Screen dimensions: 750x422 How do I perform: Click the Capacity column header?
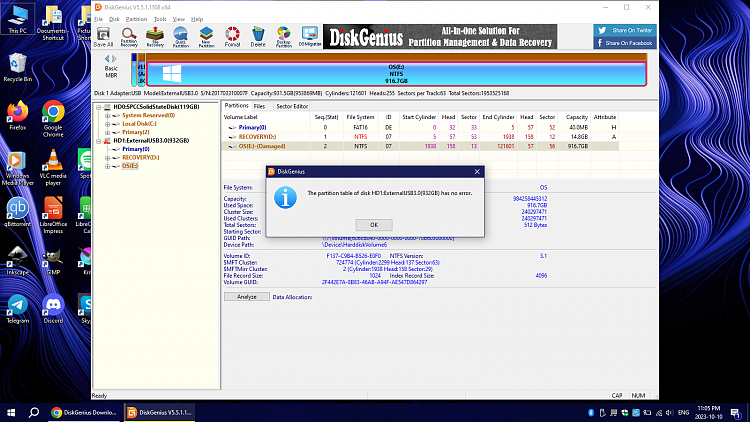(x=575, y=117)
